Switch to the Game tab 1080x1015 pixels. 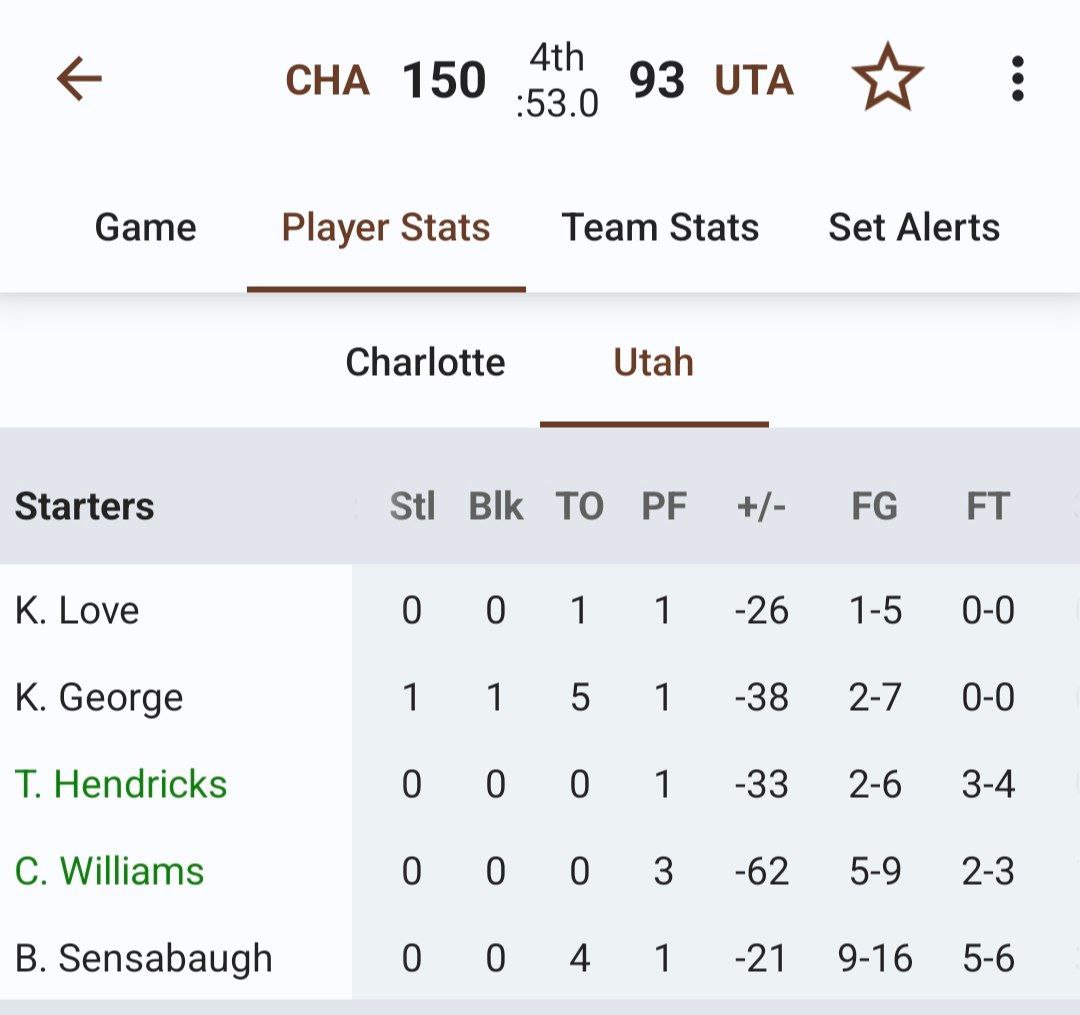145,228
